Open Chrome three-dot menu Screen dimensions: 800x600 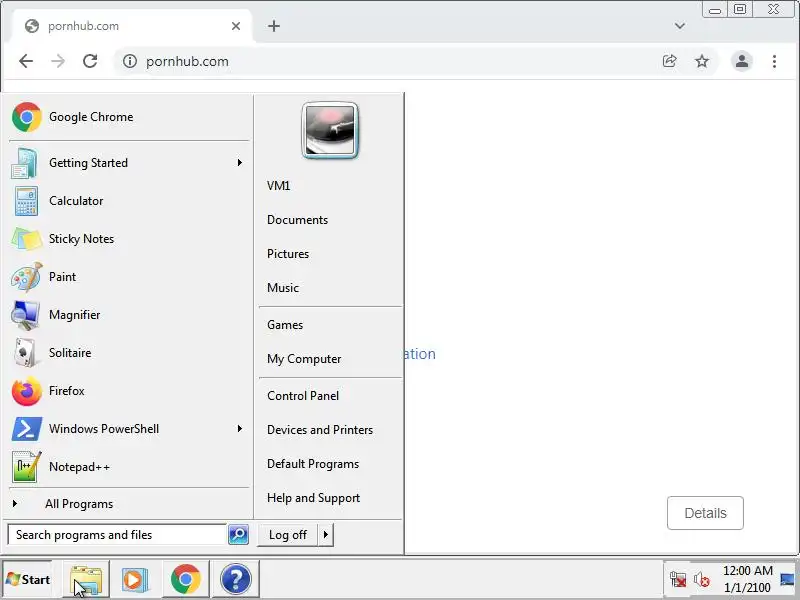(x=774, y=61)
